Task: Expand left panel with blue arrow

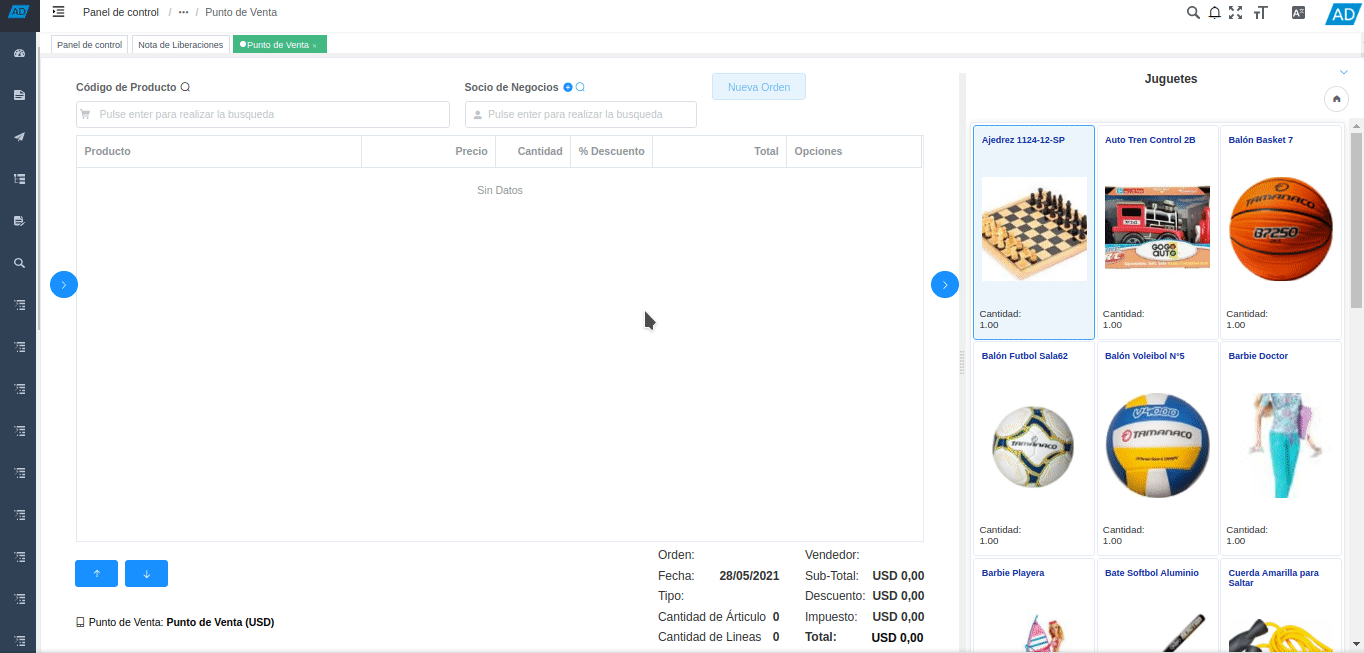Action: (x=64, y=285)
